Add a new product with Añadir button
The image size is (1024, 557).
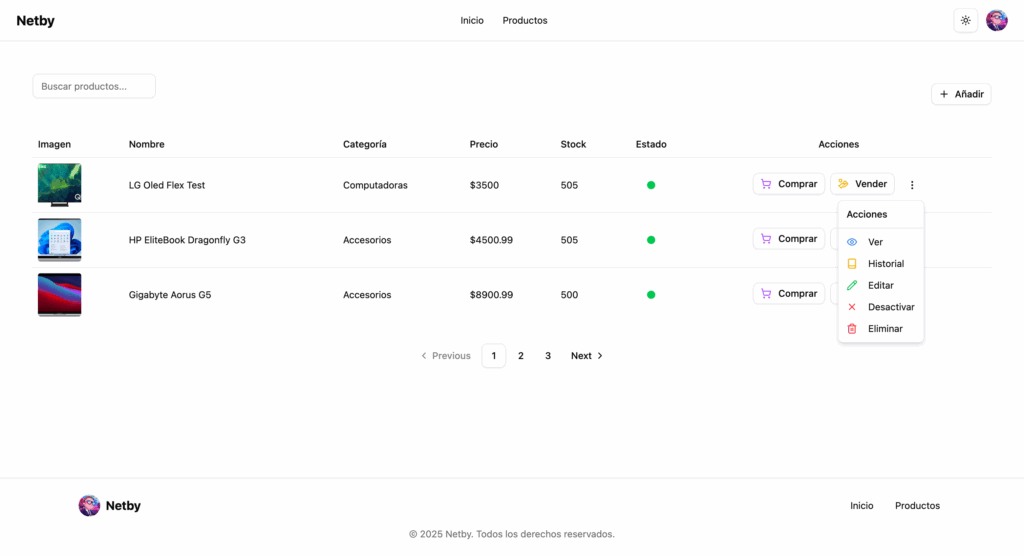click(961, 94)
